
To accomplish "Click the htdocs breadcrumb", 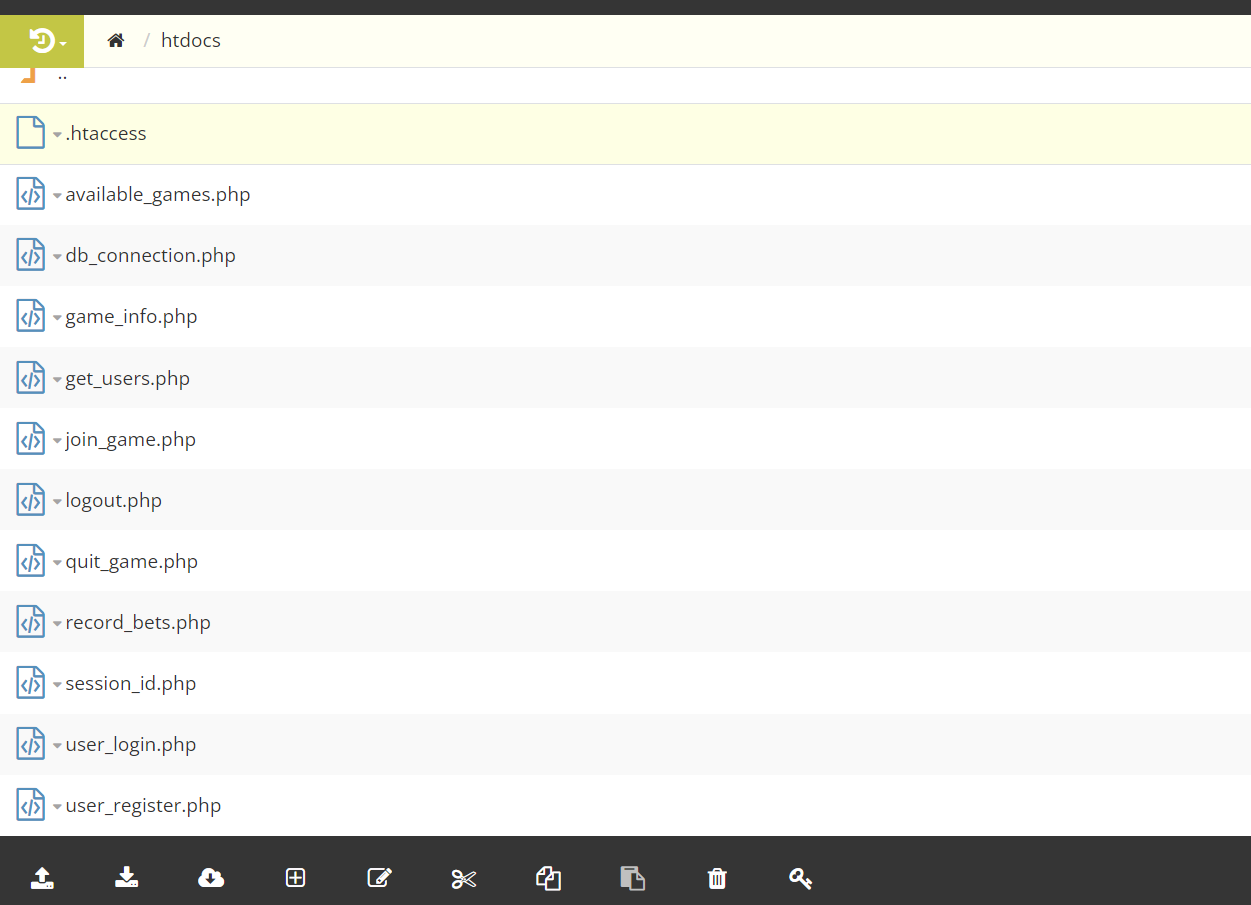I will [x=190, y=41].
